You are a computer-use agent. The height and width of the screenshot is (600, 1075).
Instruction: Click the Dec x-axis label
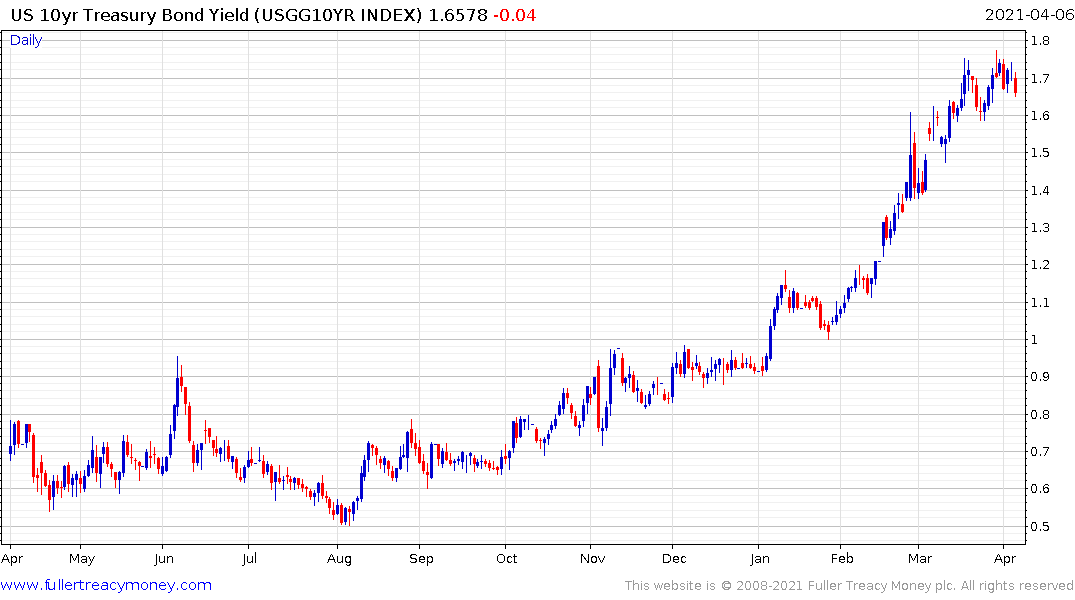(x=674, y=559)
